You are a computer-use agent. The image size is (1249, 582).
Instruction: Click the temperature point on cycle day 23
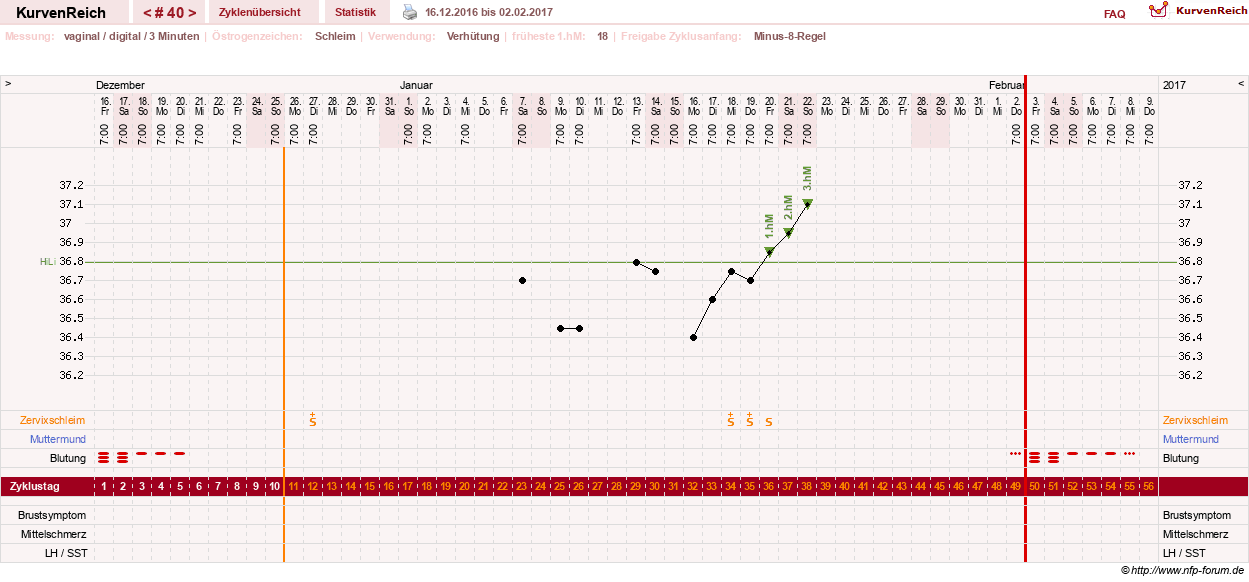(522, 280)
